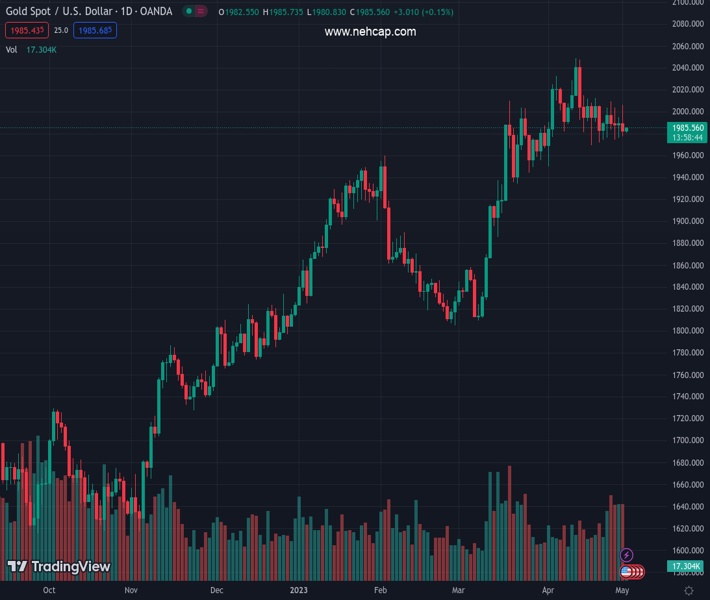Click the www.nehcap.com watermark text
Viewport: 710px width, 600px height.
(370, 32)
